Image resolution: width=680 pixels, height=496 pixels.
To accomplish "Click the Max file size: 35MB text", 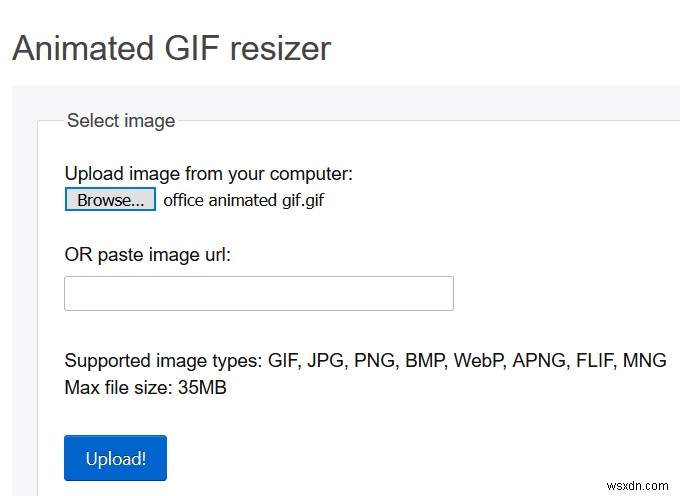I will [145, 387].
